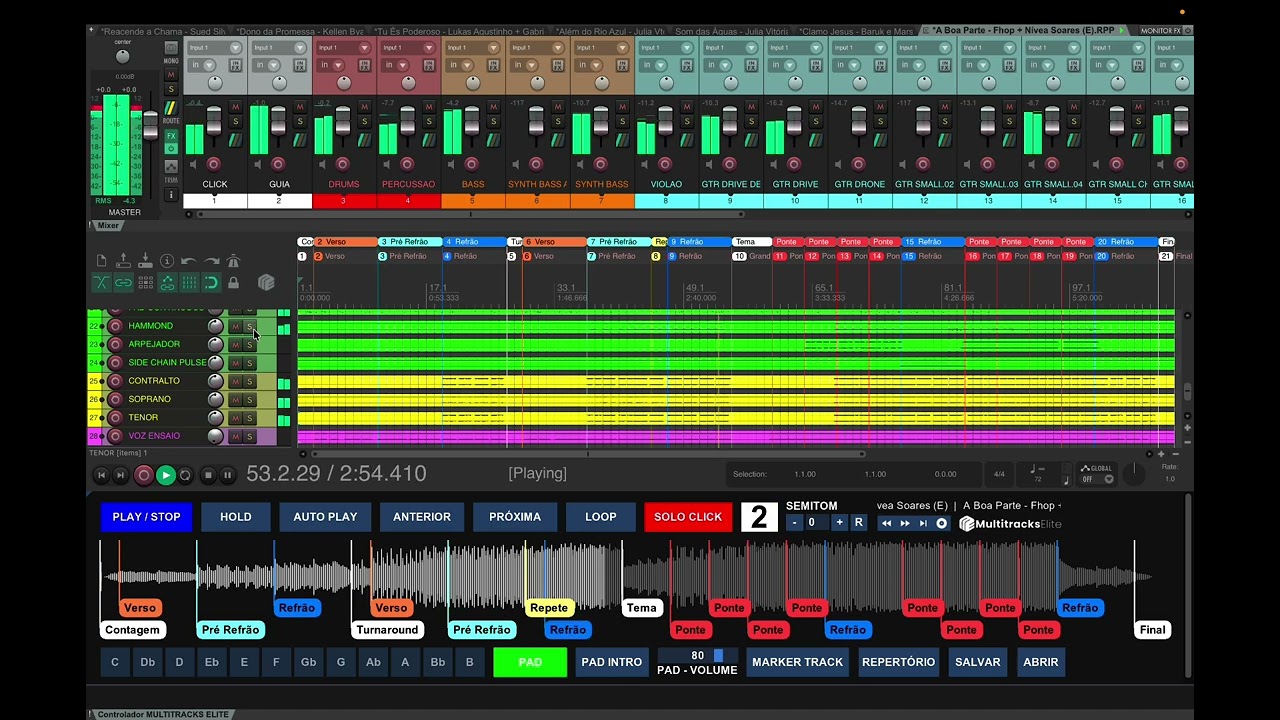Click the Undo arrow icon

pyautogui.click(x=189, y=261)
